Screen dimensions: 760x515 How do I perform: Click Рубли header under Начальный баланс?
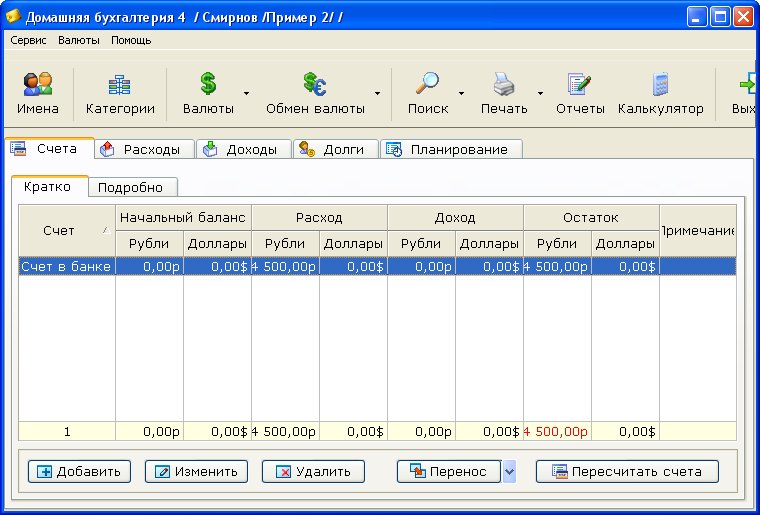(149, 244)
